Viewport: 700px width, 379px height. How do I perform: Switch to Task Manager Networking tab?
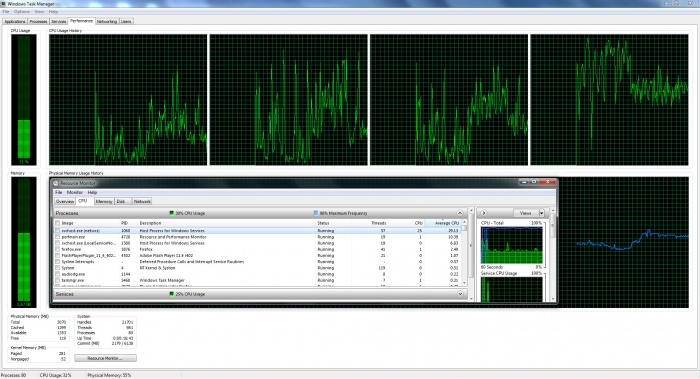(107, 21)
